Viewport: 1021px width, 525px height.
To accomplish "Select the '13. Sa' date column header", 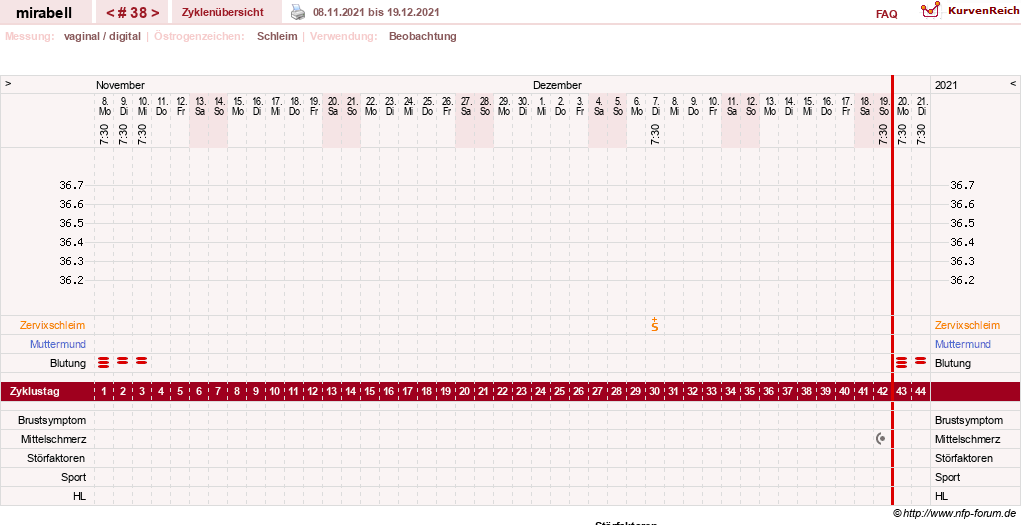I will [200, 106].
